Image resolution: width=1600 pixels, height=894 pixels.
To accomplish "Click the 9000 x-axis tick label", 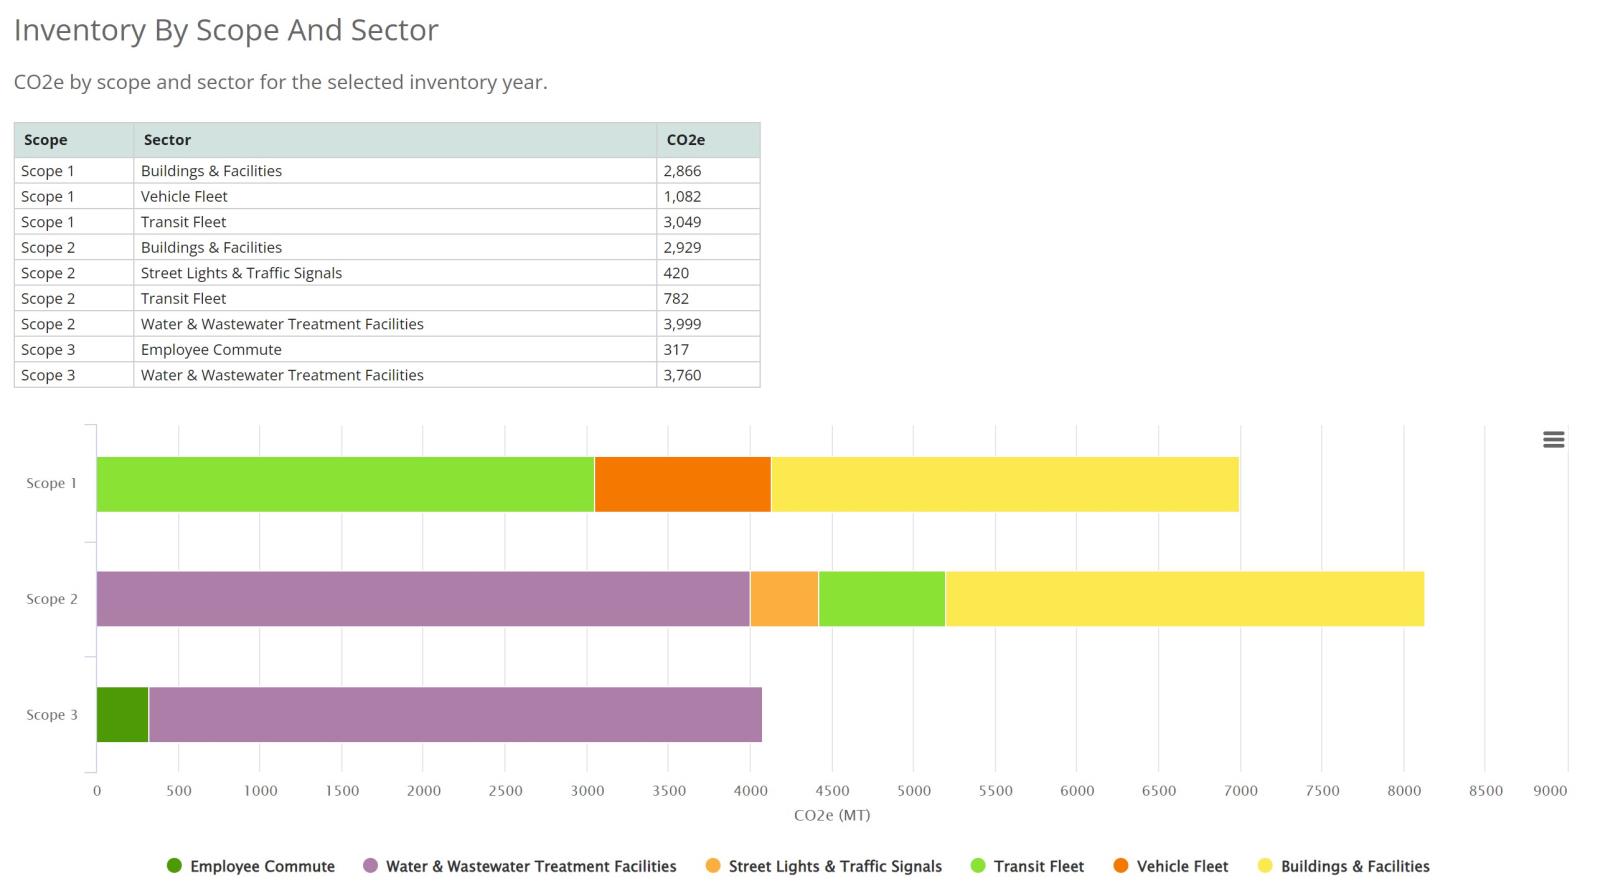I will [x=1550, y=790].
